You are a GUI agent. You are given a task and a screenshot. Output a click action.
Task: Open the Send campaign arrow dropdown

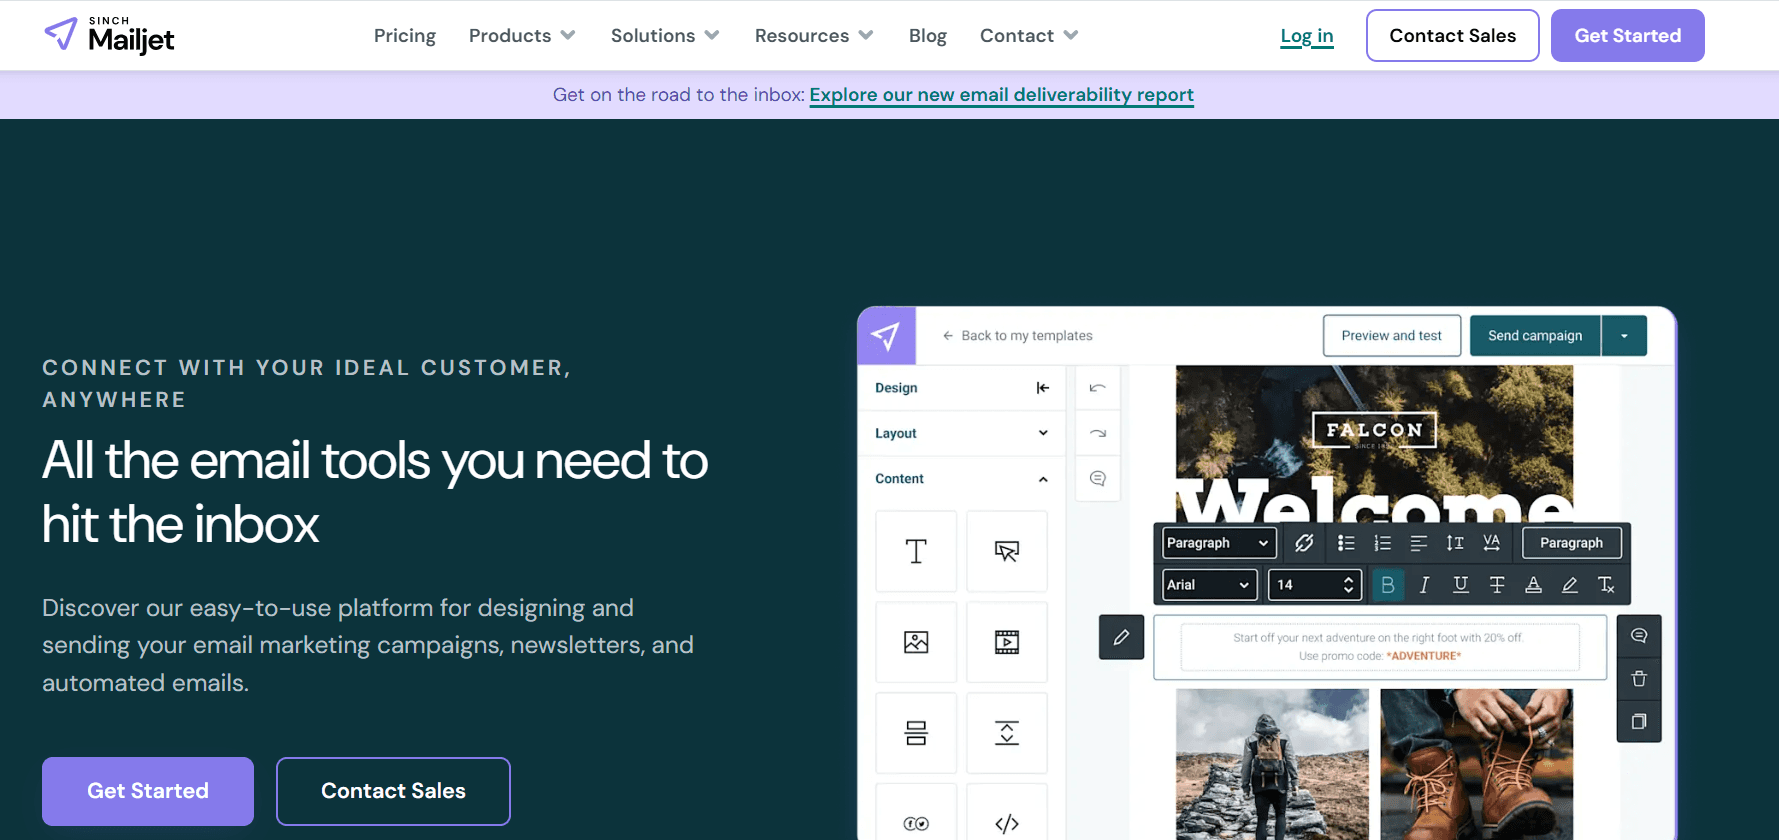1624,336
